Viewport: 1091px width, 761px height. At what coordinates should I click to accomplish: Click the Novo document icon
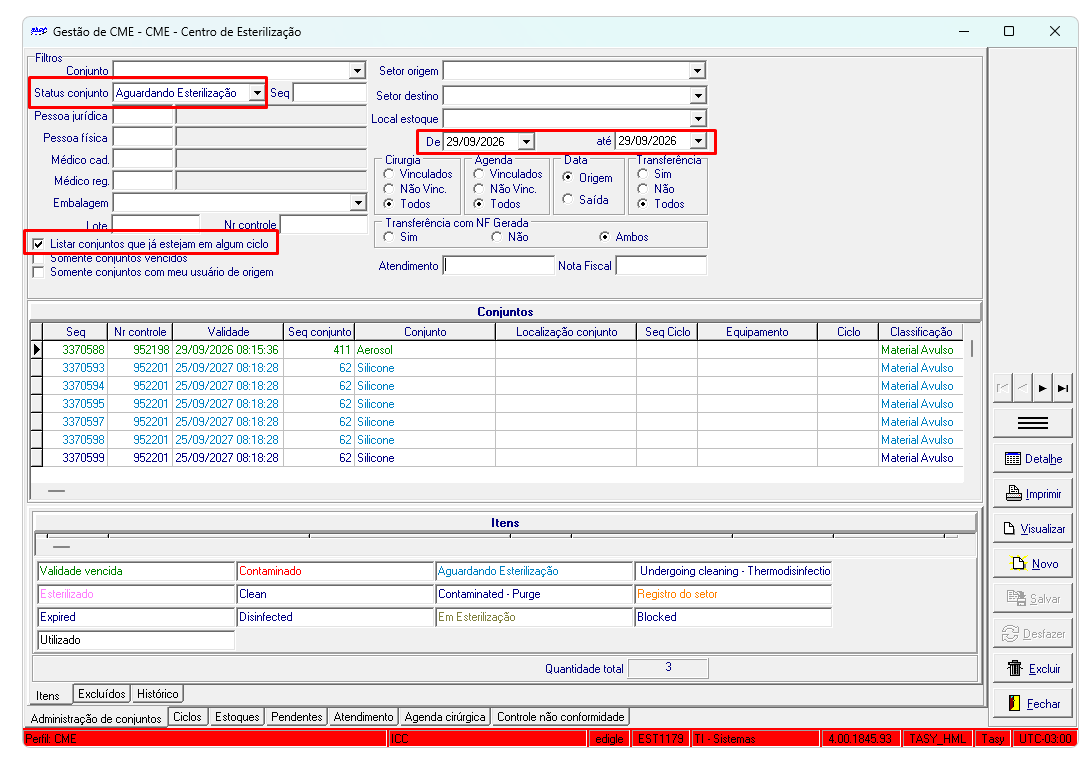[x=1019, y=563]
